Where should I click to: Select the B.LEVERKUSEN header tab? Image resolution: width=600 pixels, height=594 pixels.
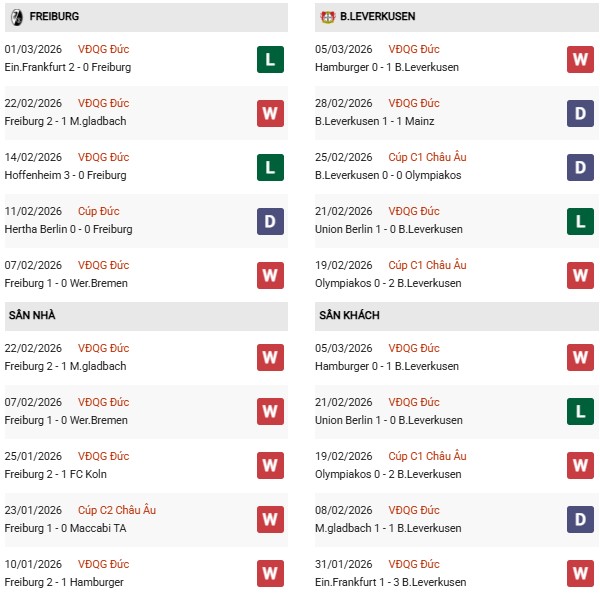[377, 17]
